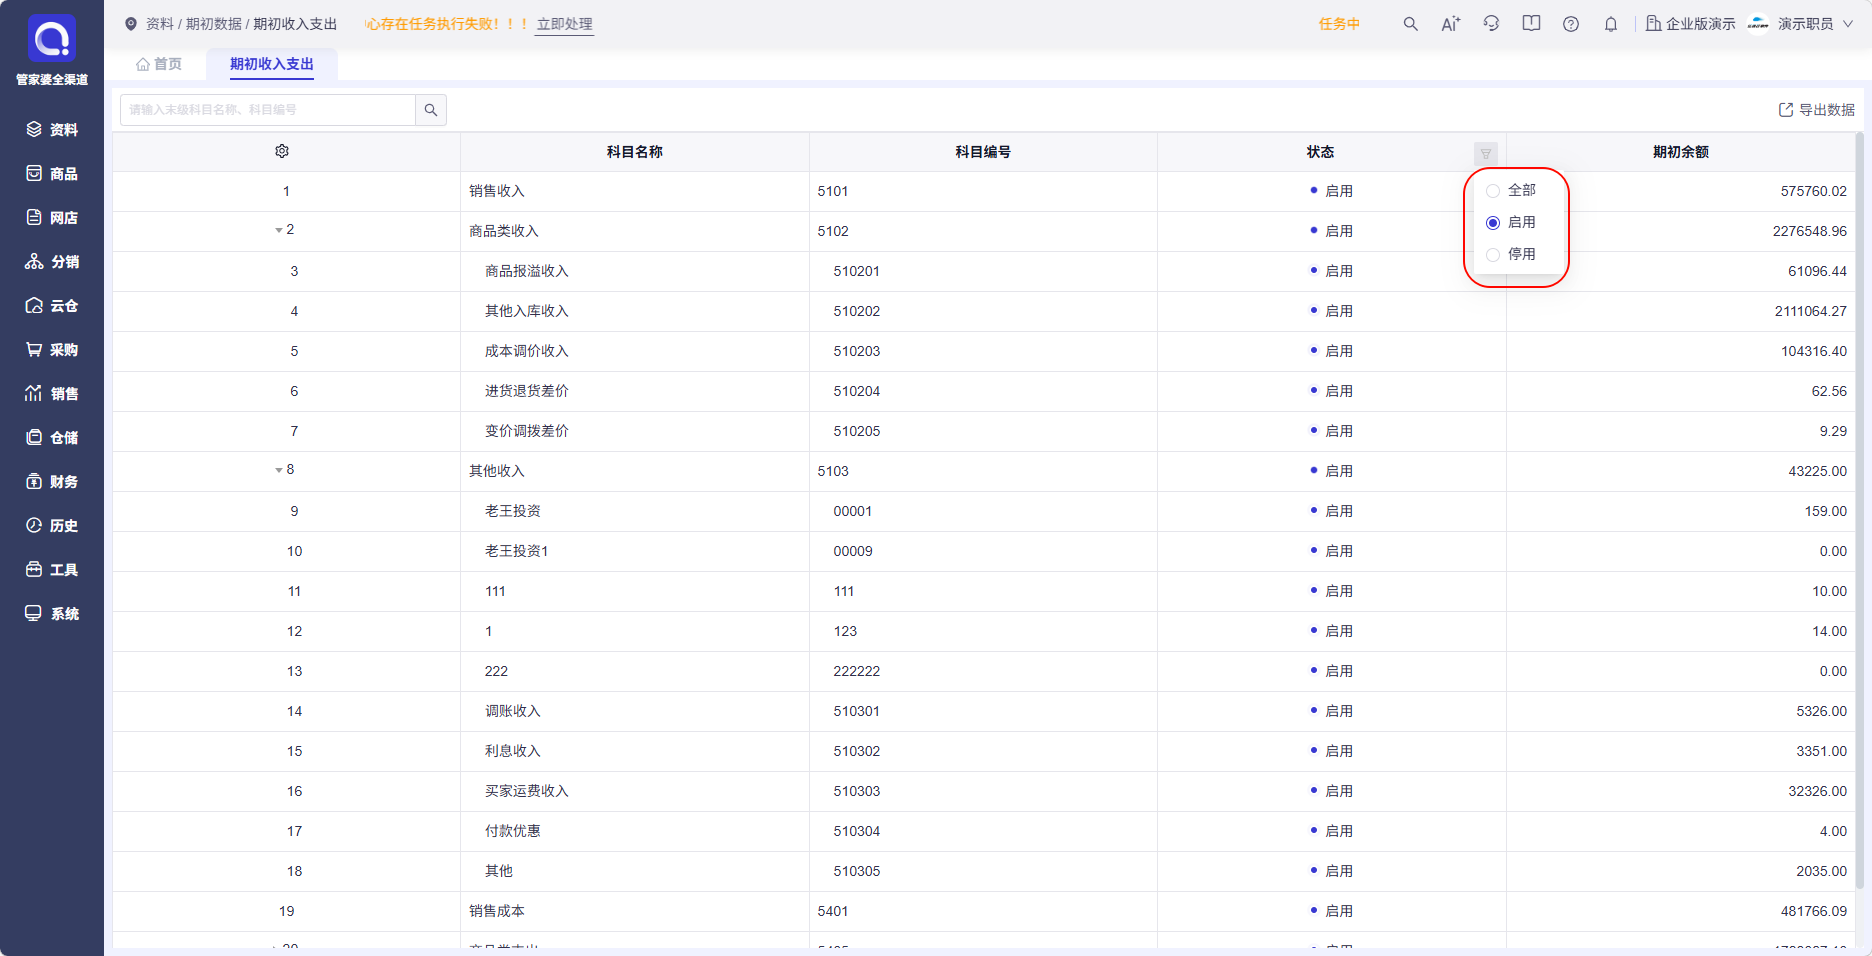Image resolution: width=1872 pixels, height=956 pixels.
Task: Open the manual book icon
Action: pyautogui.click(x=1531, y=24)
